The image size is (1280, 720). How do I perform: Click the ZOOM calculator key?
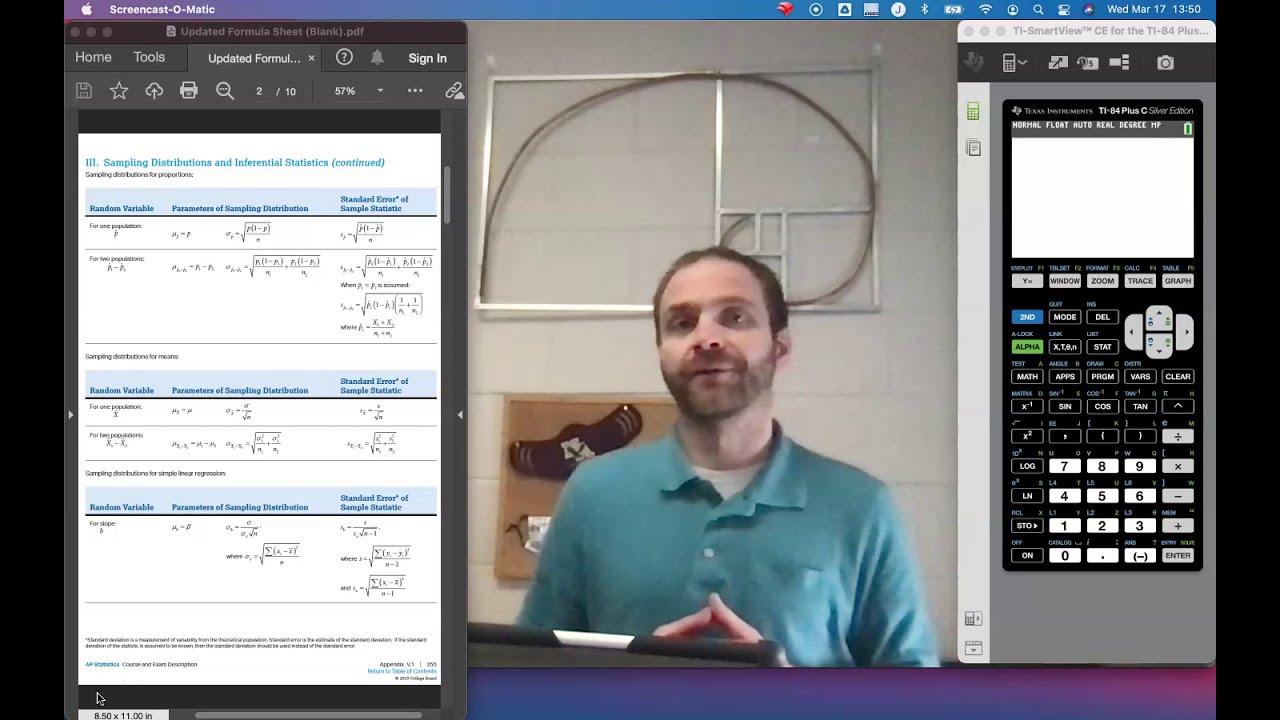[1102, 281]
